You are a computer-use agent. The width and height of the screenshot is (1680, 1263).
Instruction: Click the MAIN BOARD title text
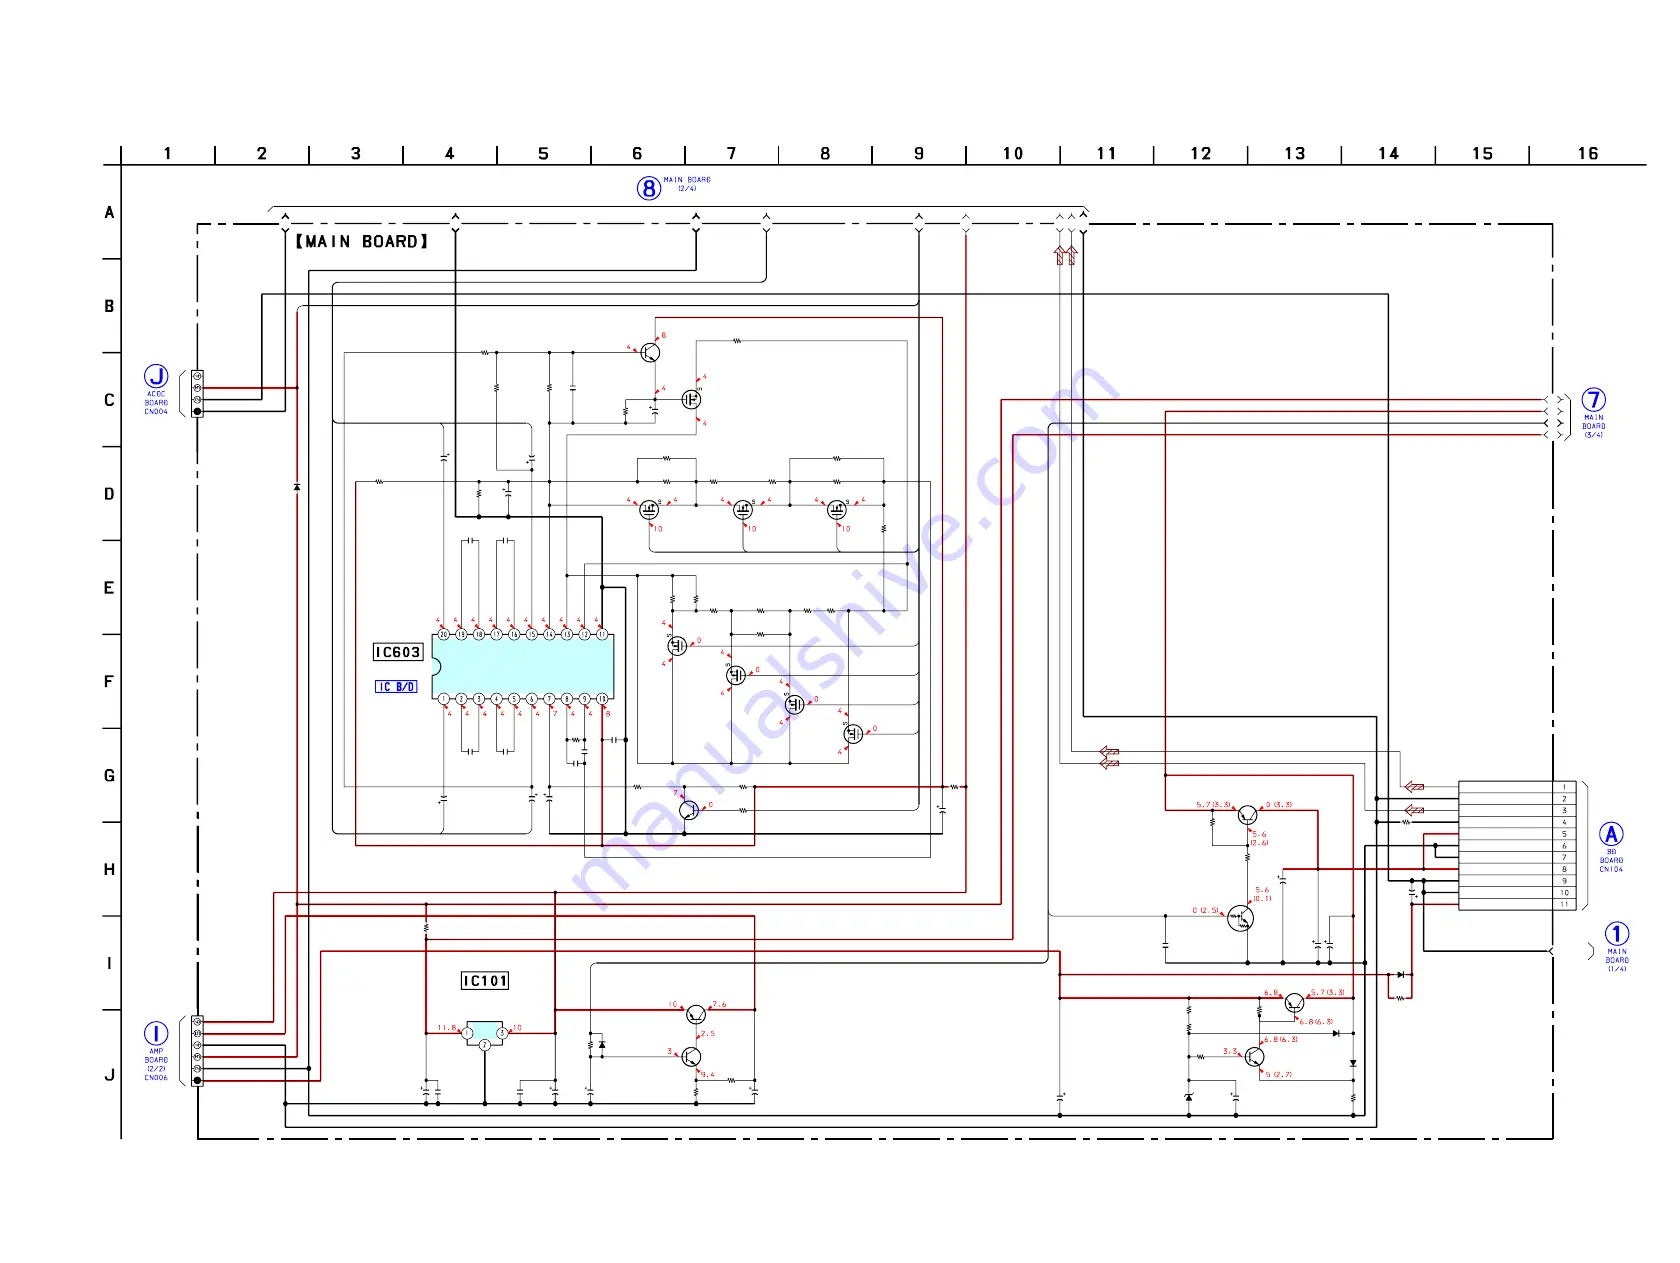coord(362,242)
